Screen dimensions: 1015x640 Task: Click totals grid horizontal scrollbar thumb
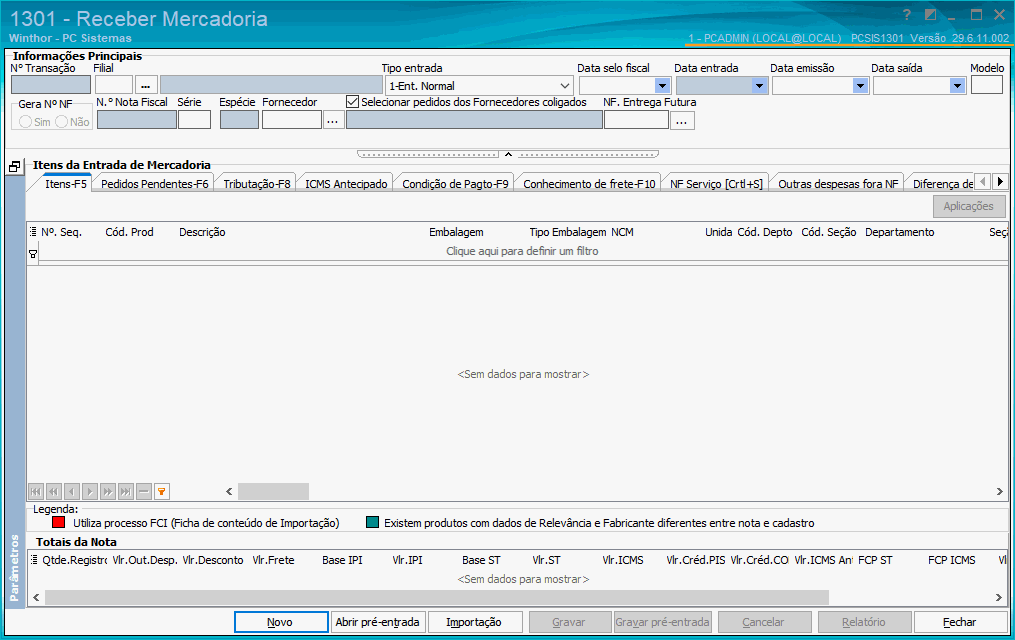click(437, 597)
